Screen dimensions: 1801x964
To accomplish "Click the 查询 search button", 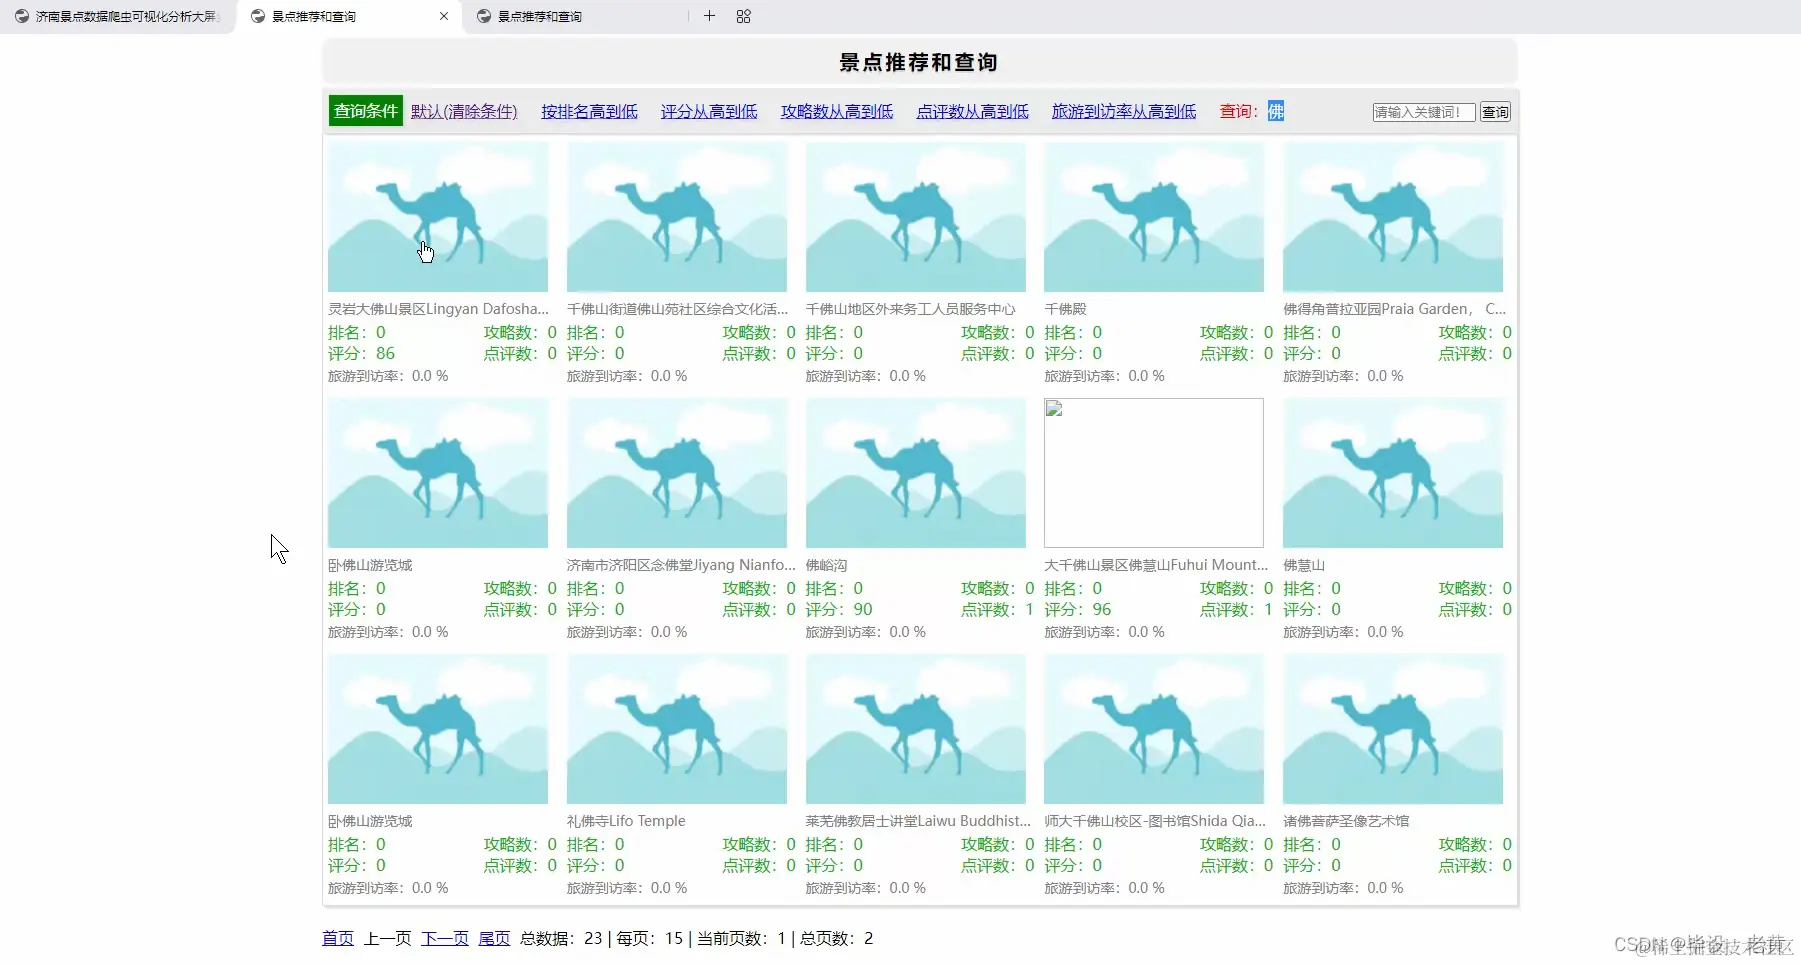I will tap(1494, 111).
